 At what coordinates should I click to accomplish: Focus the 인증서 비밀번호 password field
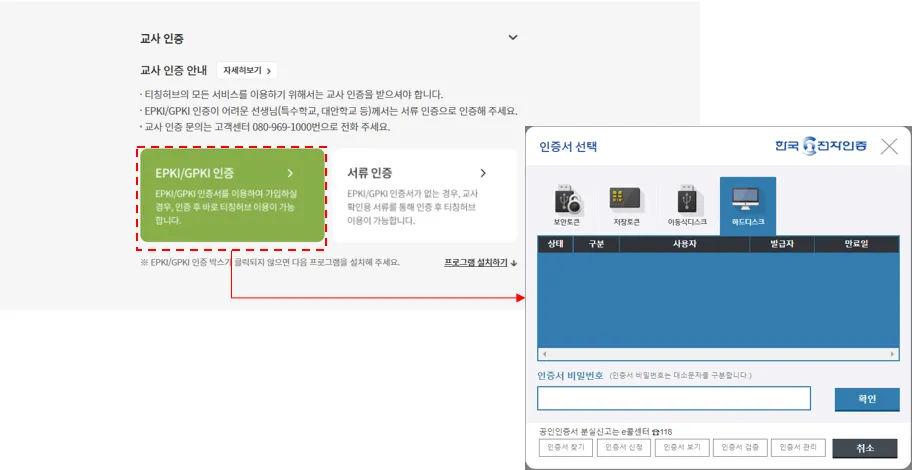[673, 398]
